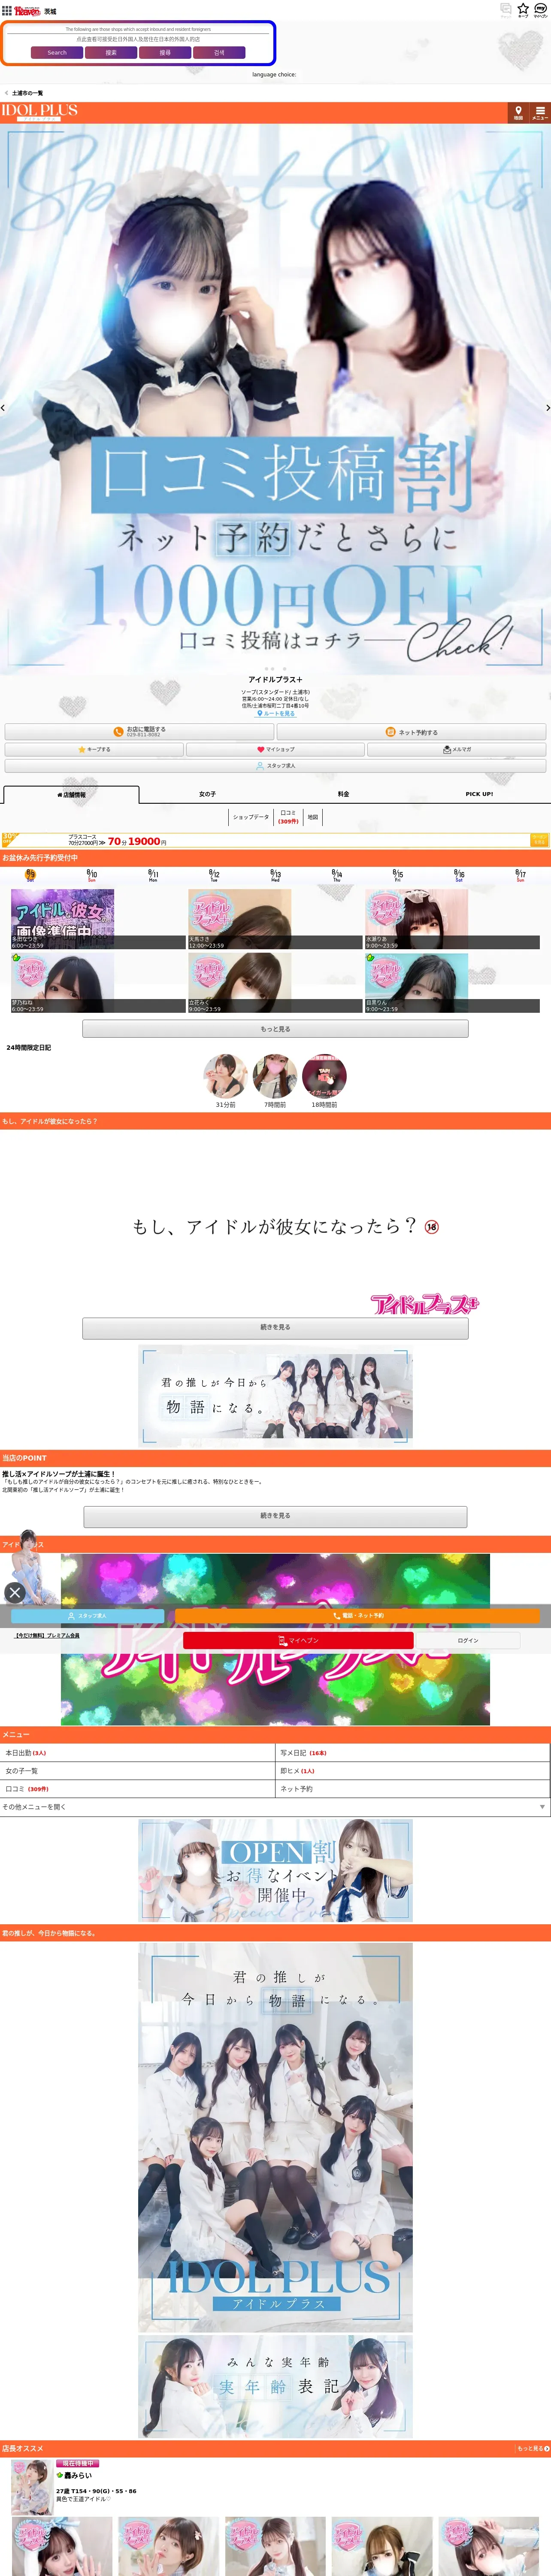Select the 店舗情報 tab
Image resolution: width=551 pixels, height=2576 pixels.
tap(71, 795)
